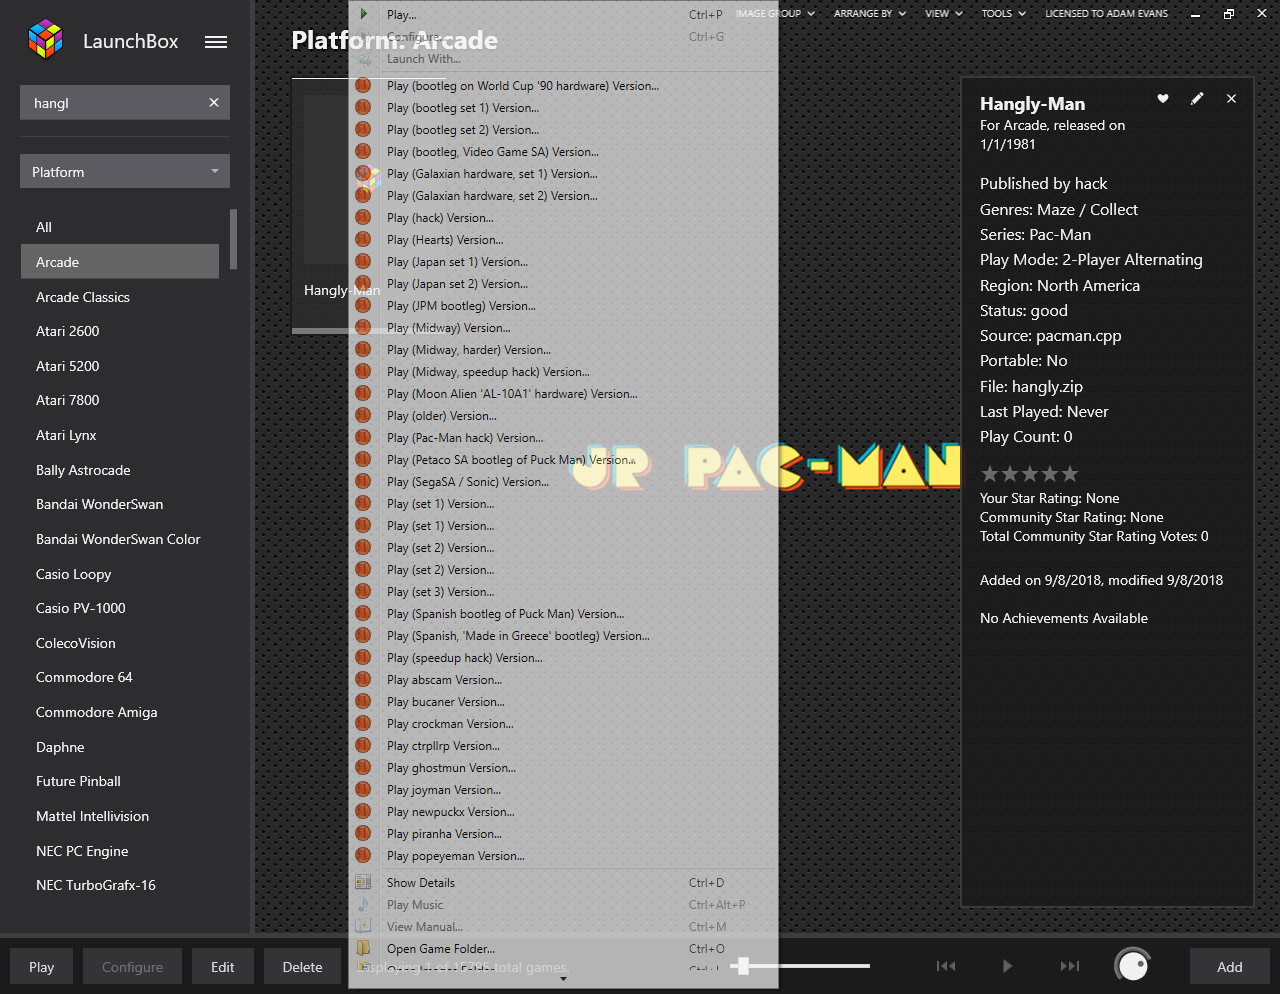
Task: Rate Hangly-Man with the third star
Action: [1030, 474]
